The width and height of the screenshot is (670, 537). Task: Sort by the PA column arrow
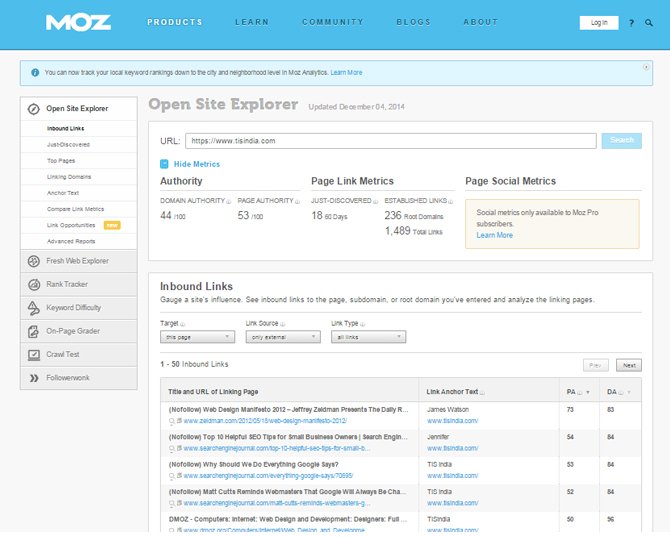pyautogui.click(x=588, y=392)
